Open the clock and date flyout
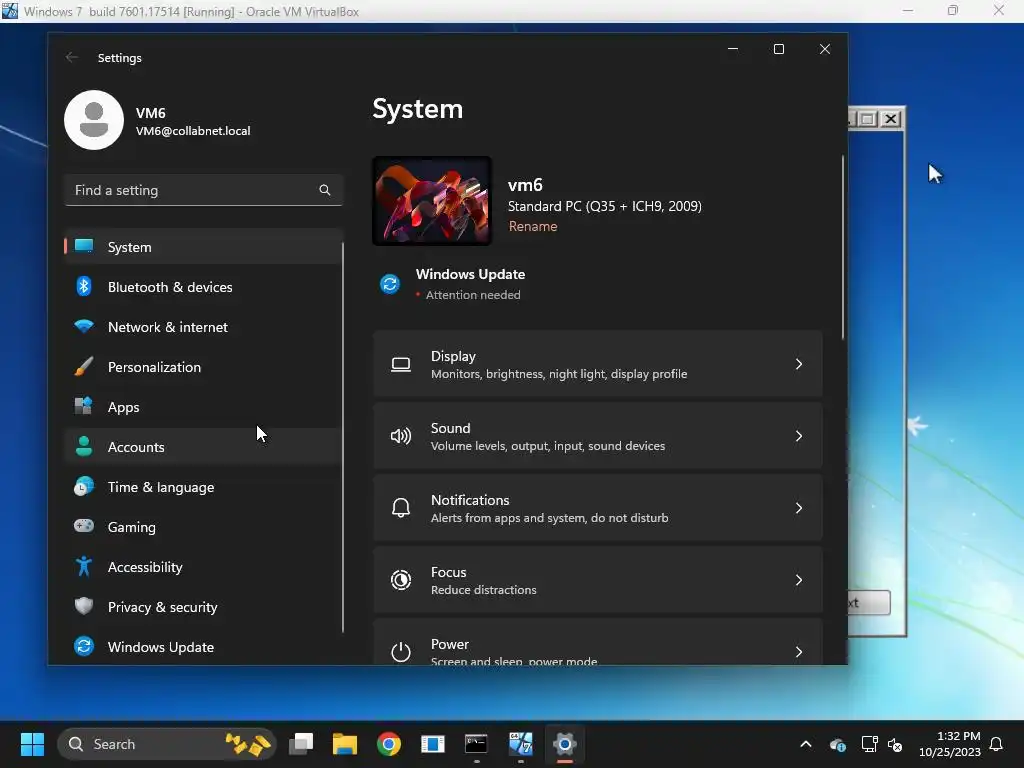Screen dimensions: 1024x768 (950, 744)
